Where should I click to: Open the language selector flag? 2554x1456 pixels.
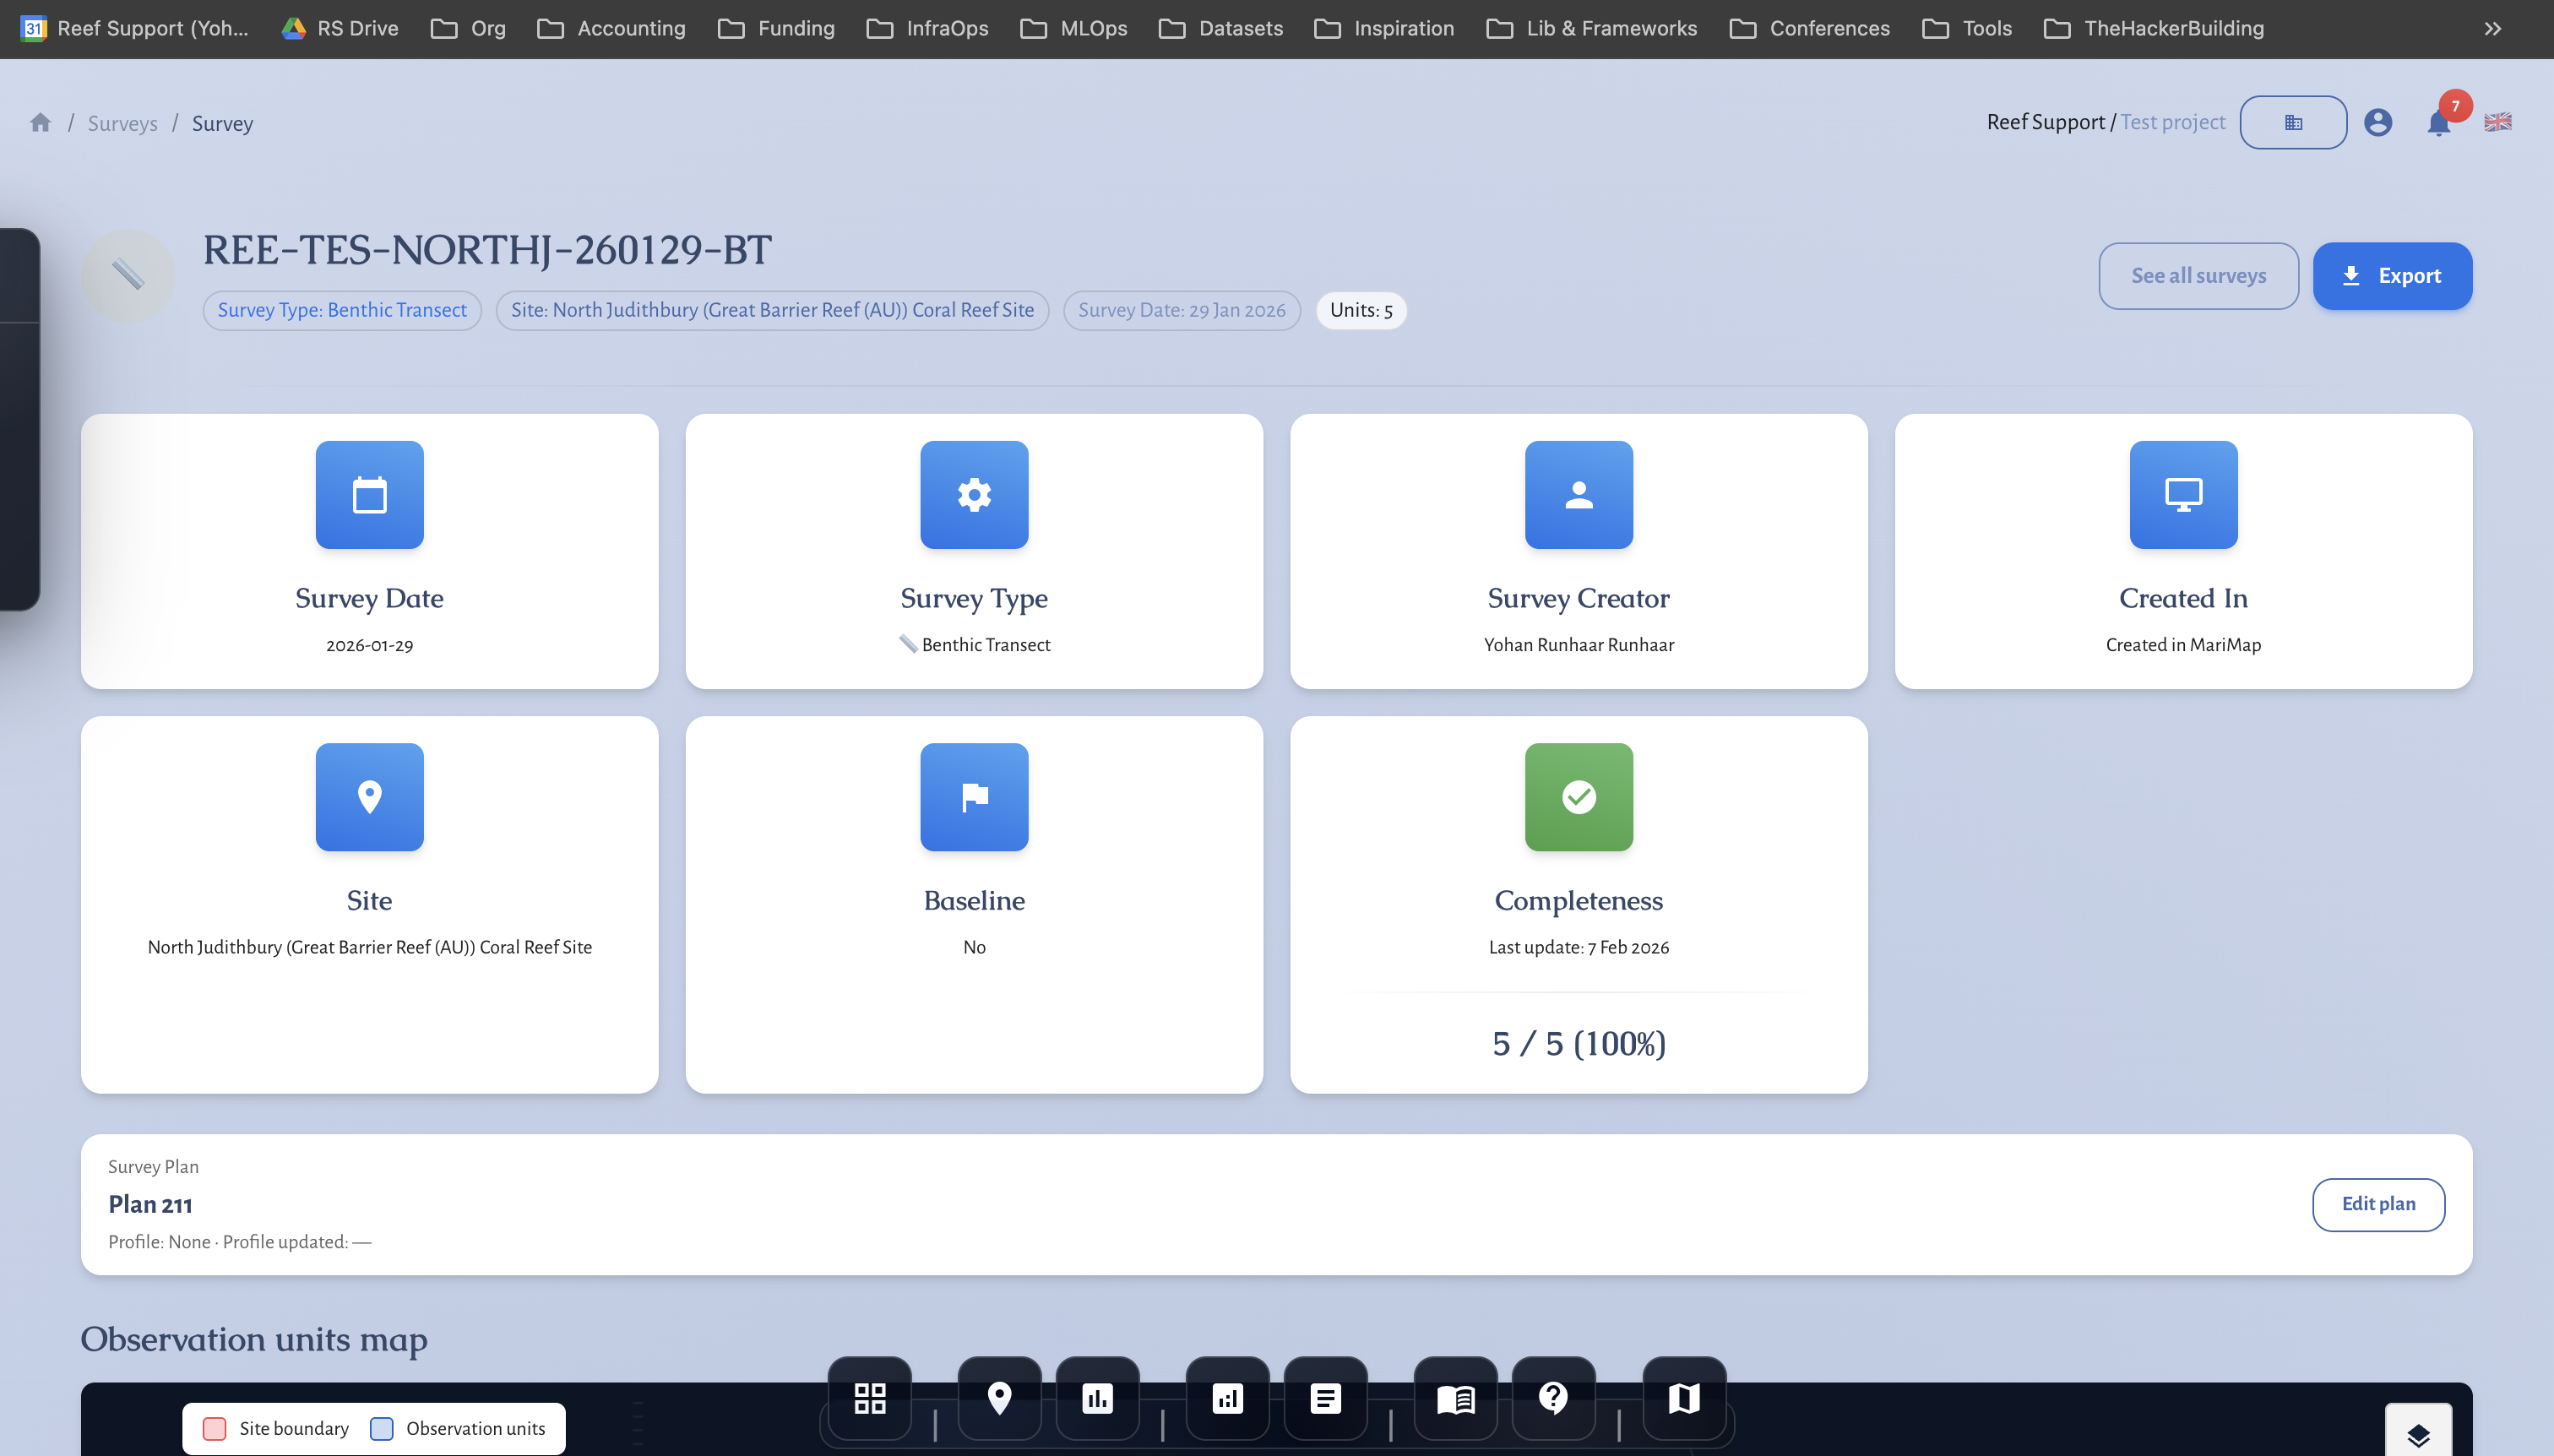(2497, 122)
